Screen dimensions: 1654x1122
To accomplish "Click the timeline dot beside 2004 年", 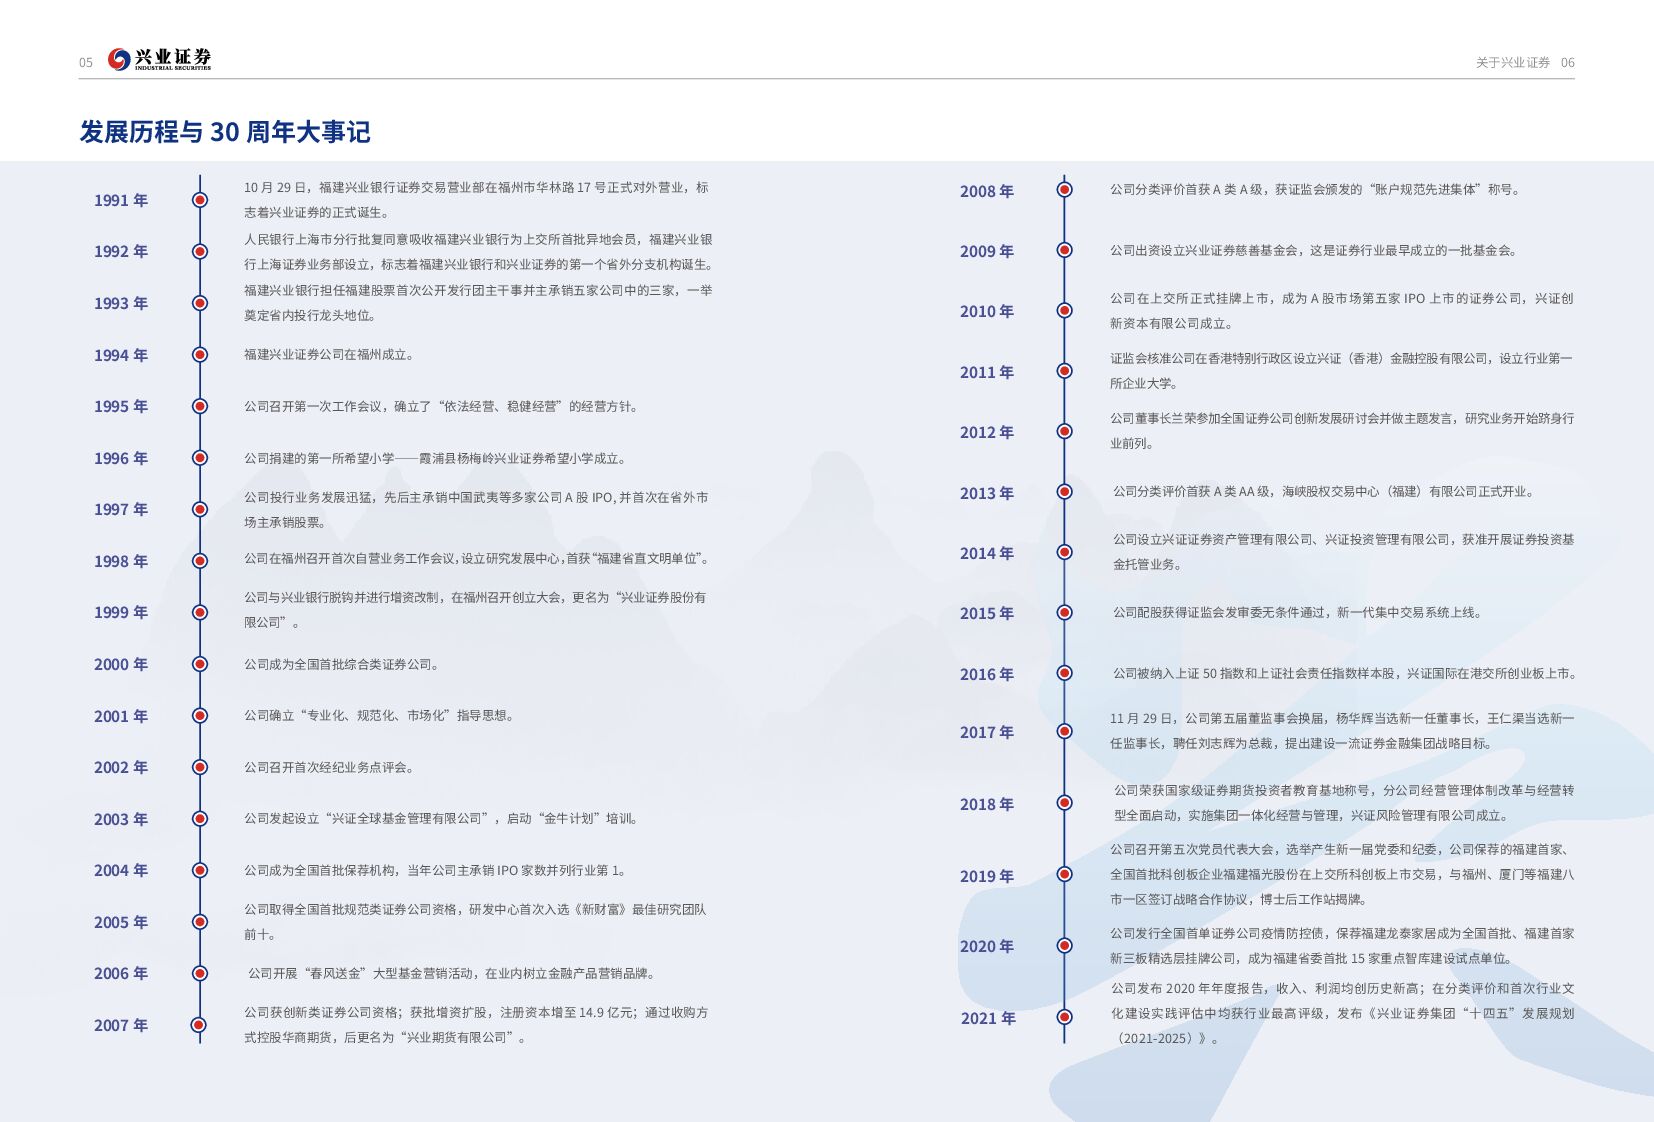I will coord(200,870).
